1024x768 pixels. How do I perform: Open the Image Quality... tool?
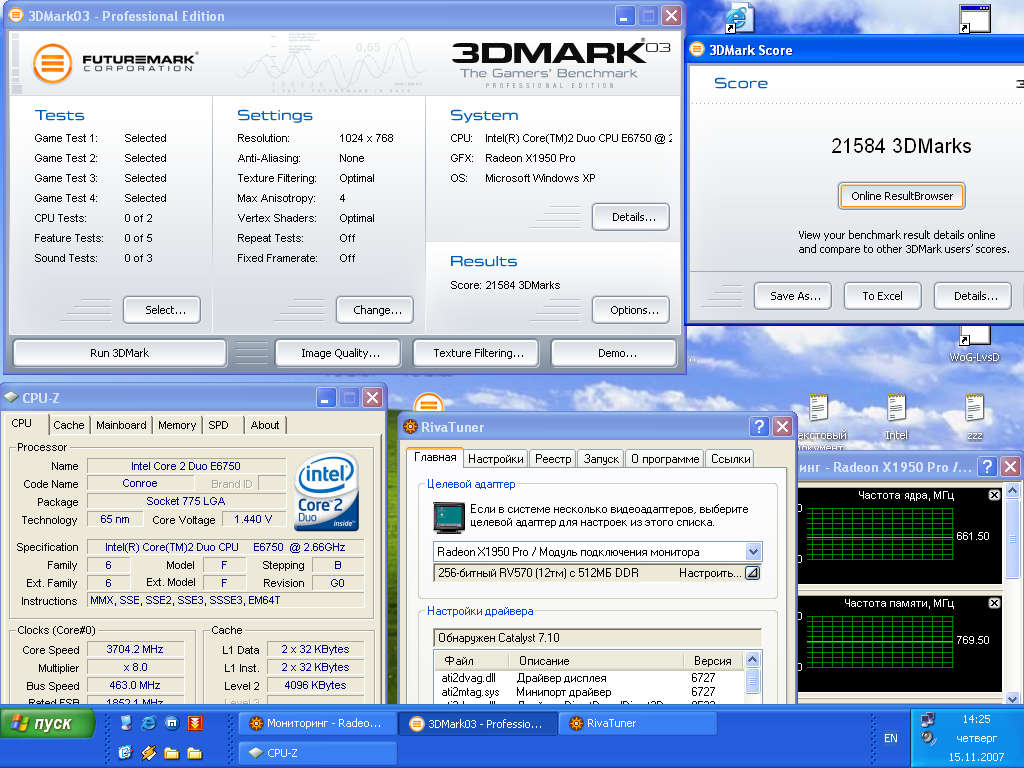click(x=338, y=353)
